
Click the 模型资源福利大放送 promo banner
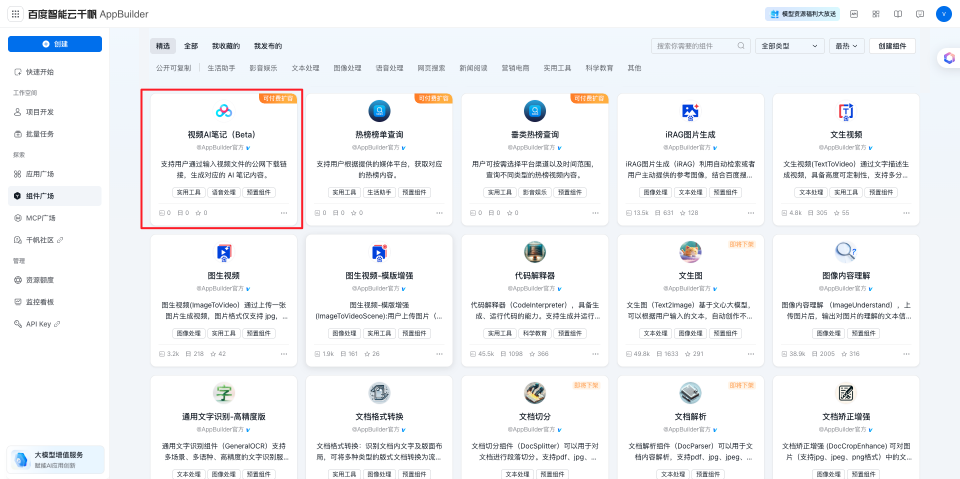pos(801,13)
